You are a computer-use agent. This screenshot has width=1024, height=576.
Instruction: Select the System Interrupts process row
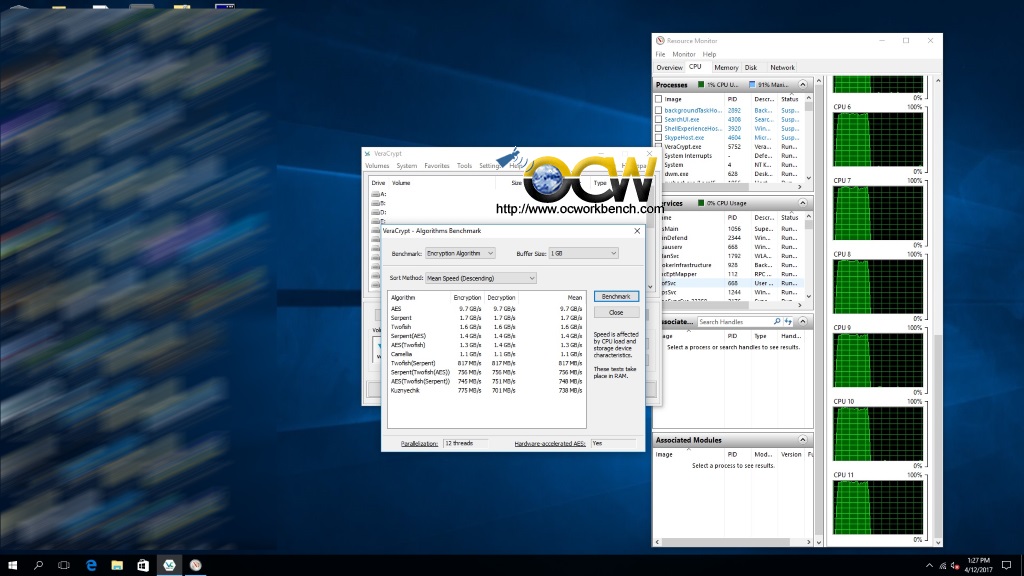[x=729, y=156]
